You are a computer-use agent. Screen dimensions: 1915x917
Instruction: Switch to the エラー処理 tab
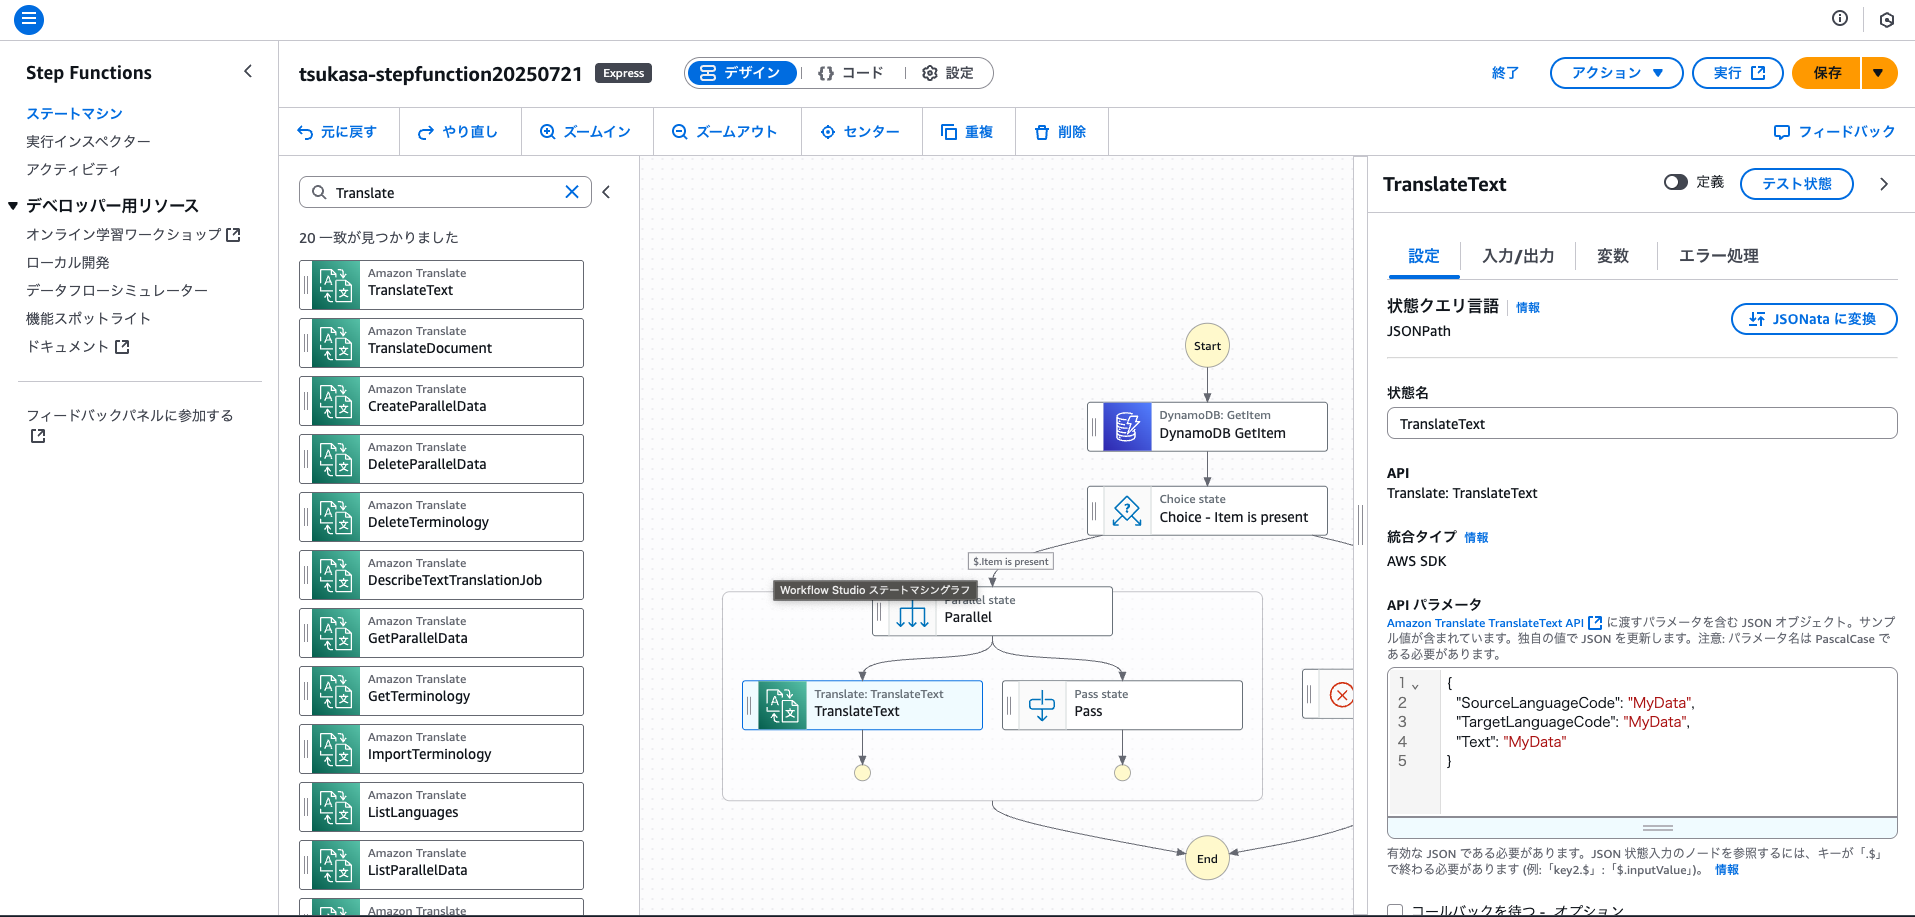1718,256
